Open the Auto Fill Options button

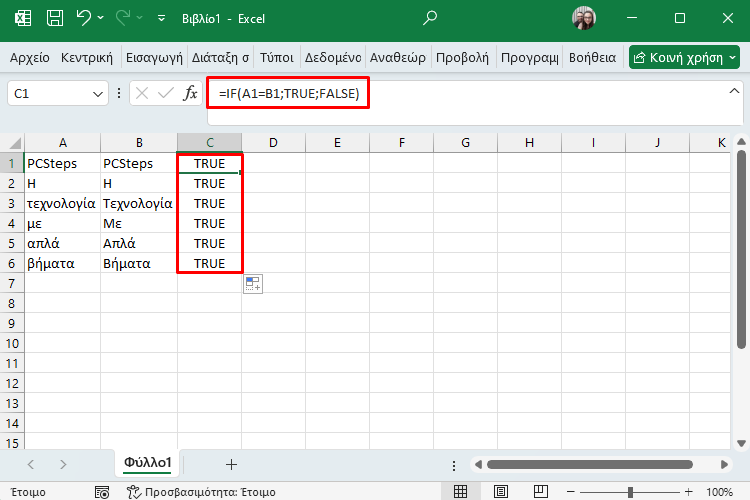point(253,284)
